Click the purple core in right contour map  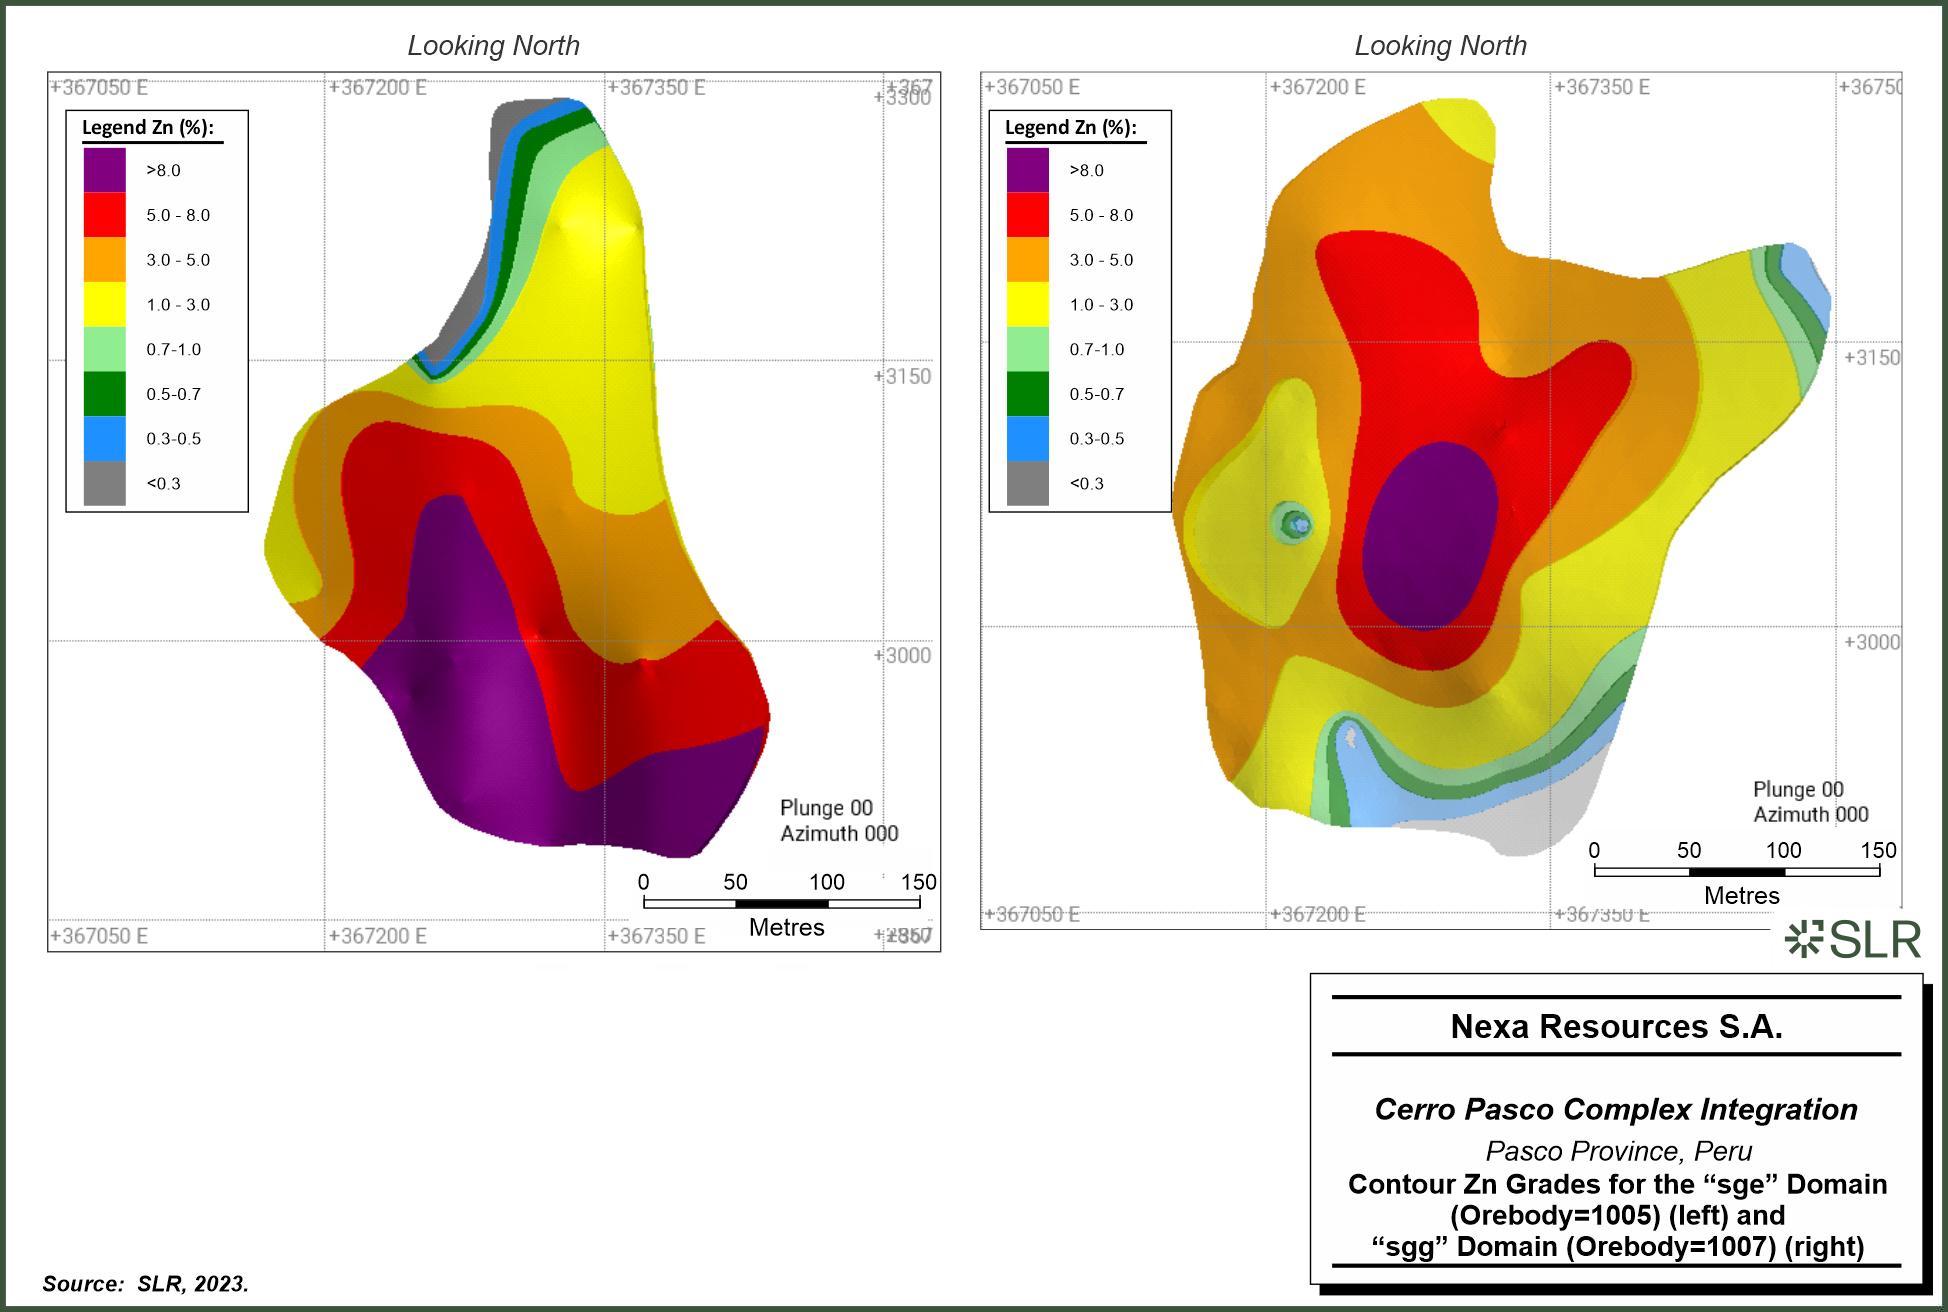click(x=1430, y=535)
